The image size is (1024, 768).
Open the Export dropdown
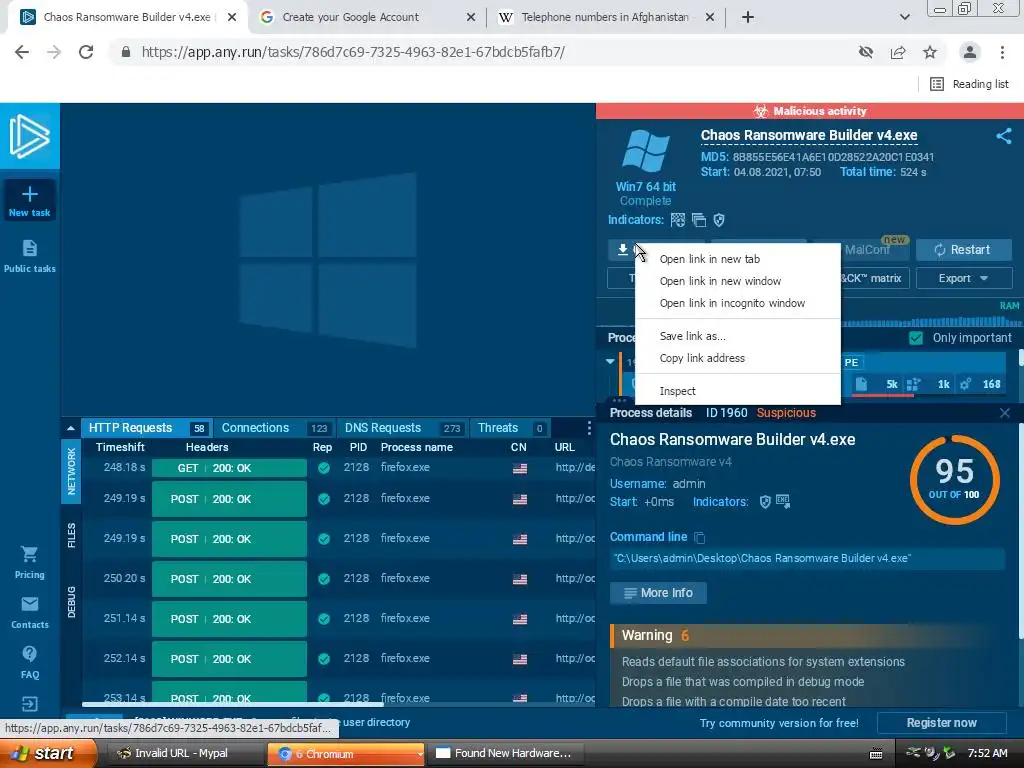tap(964, 278)
